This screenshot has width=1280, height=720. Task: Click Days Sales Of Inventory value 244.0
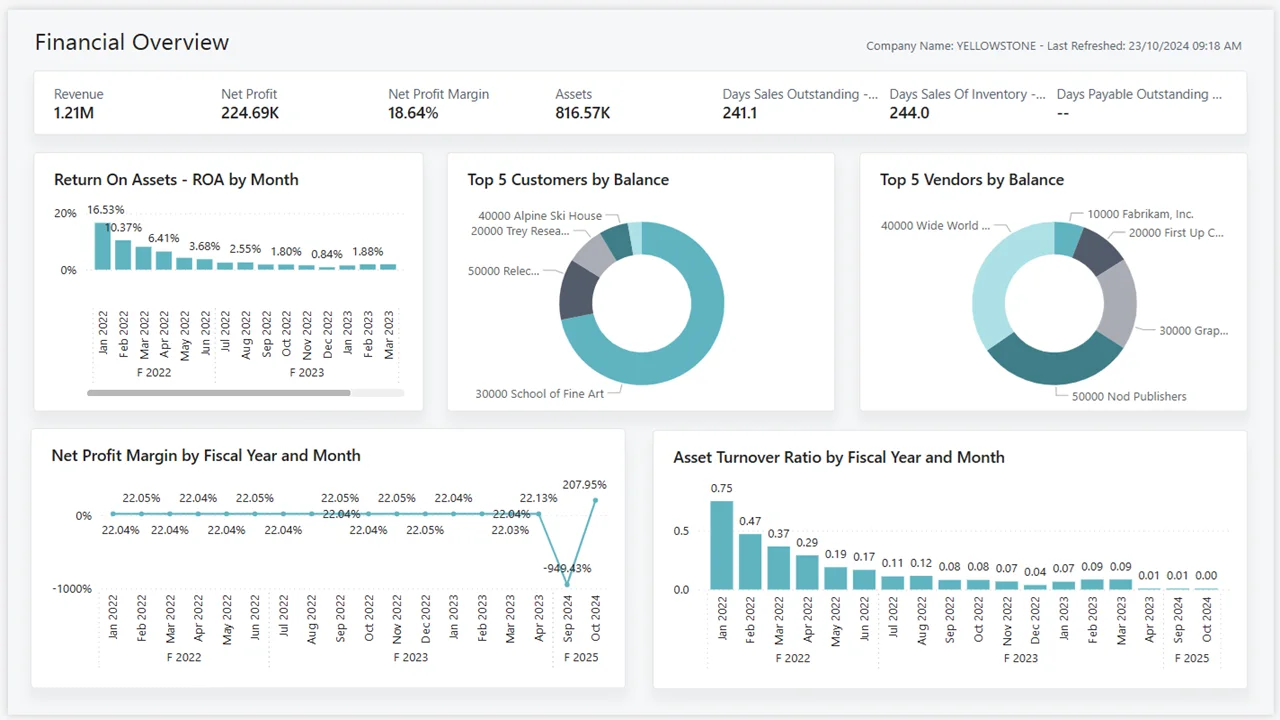[909, 113]
